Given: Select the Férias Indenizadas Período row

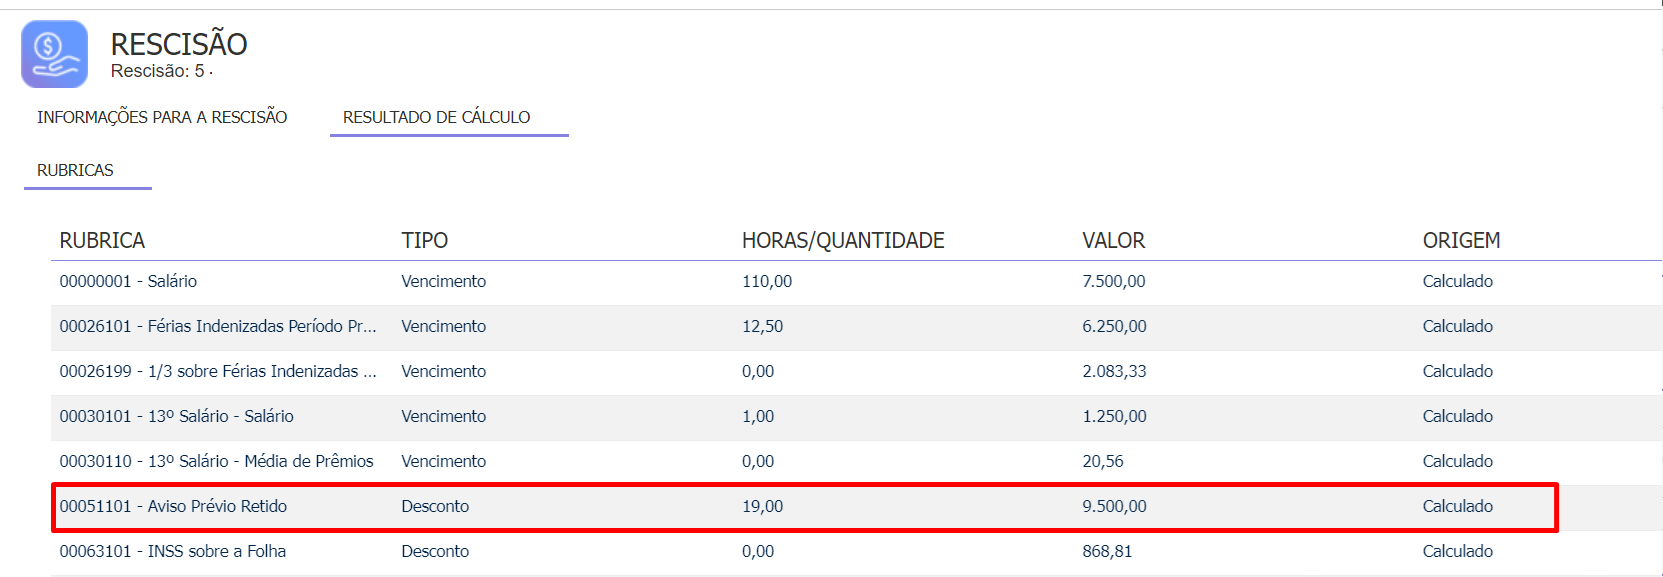Looking at the screenshot, I should [856, 327].
